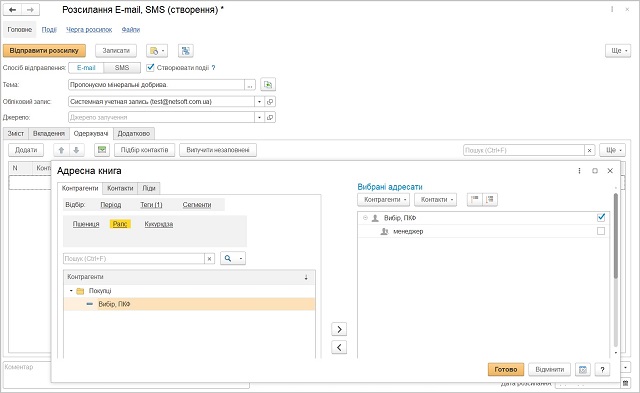Open the Джерело dropdown arrow

260,118
